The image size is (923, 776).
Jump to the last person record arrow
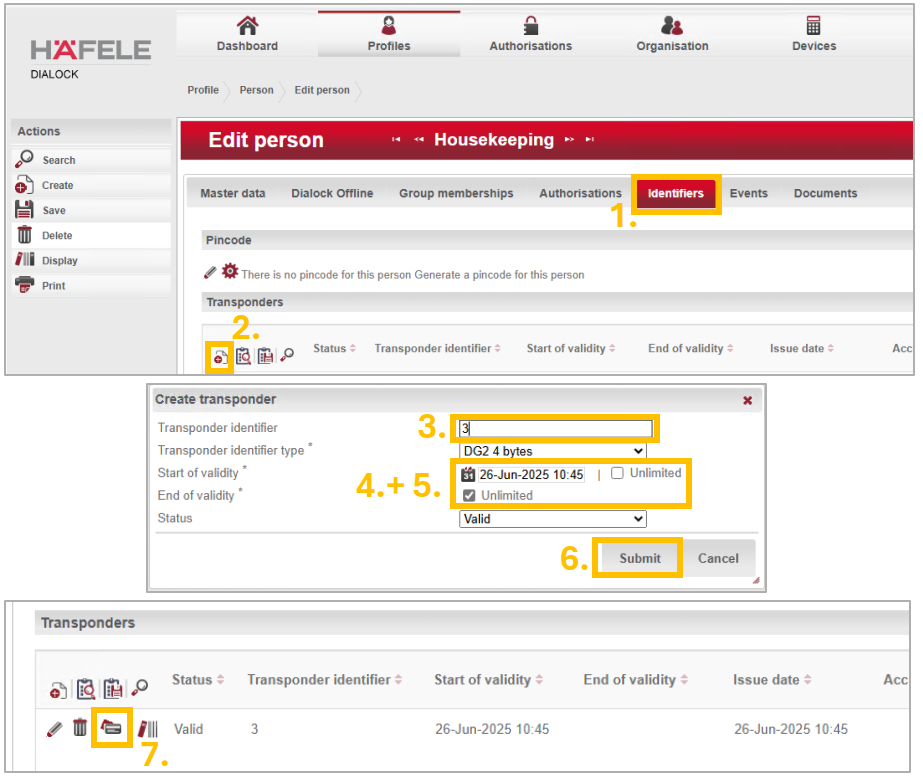(590, 140)
